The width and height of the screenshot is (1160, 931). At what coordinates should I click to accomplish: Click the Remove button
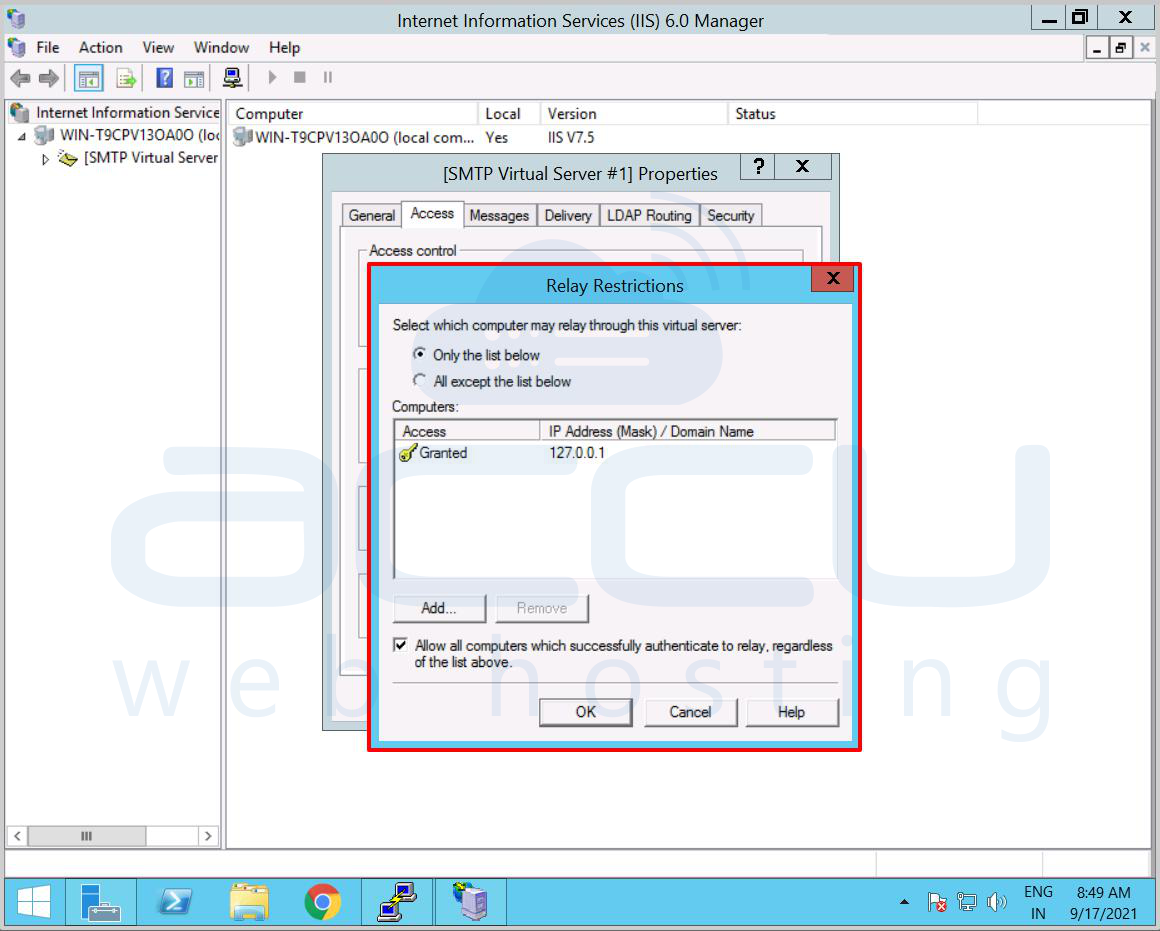pyautogui.click(x=542, y=608)
